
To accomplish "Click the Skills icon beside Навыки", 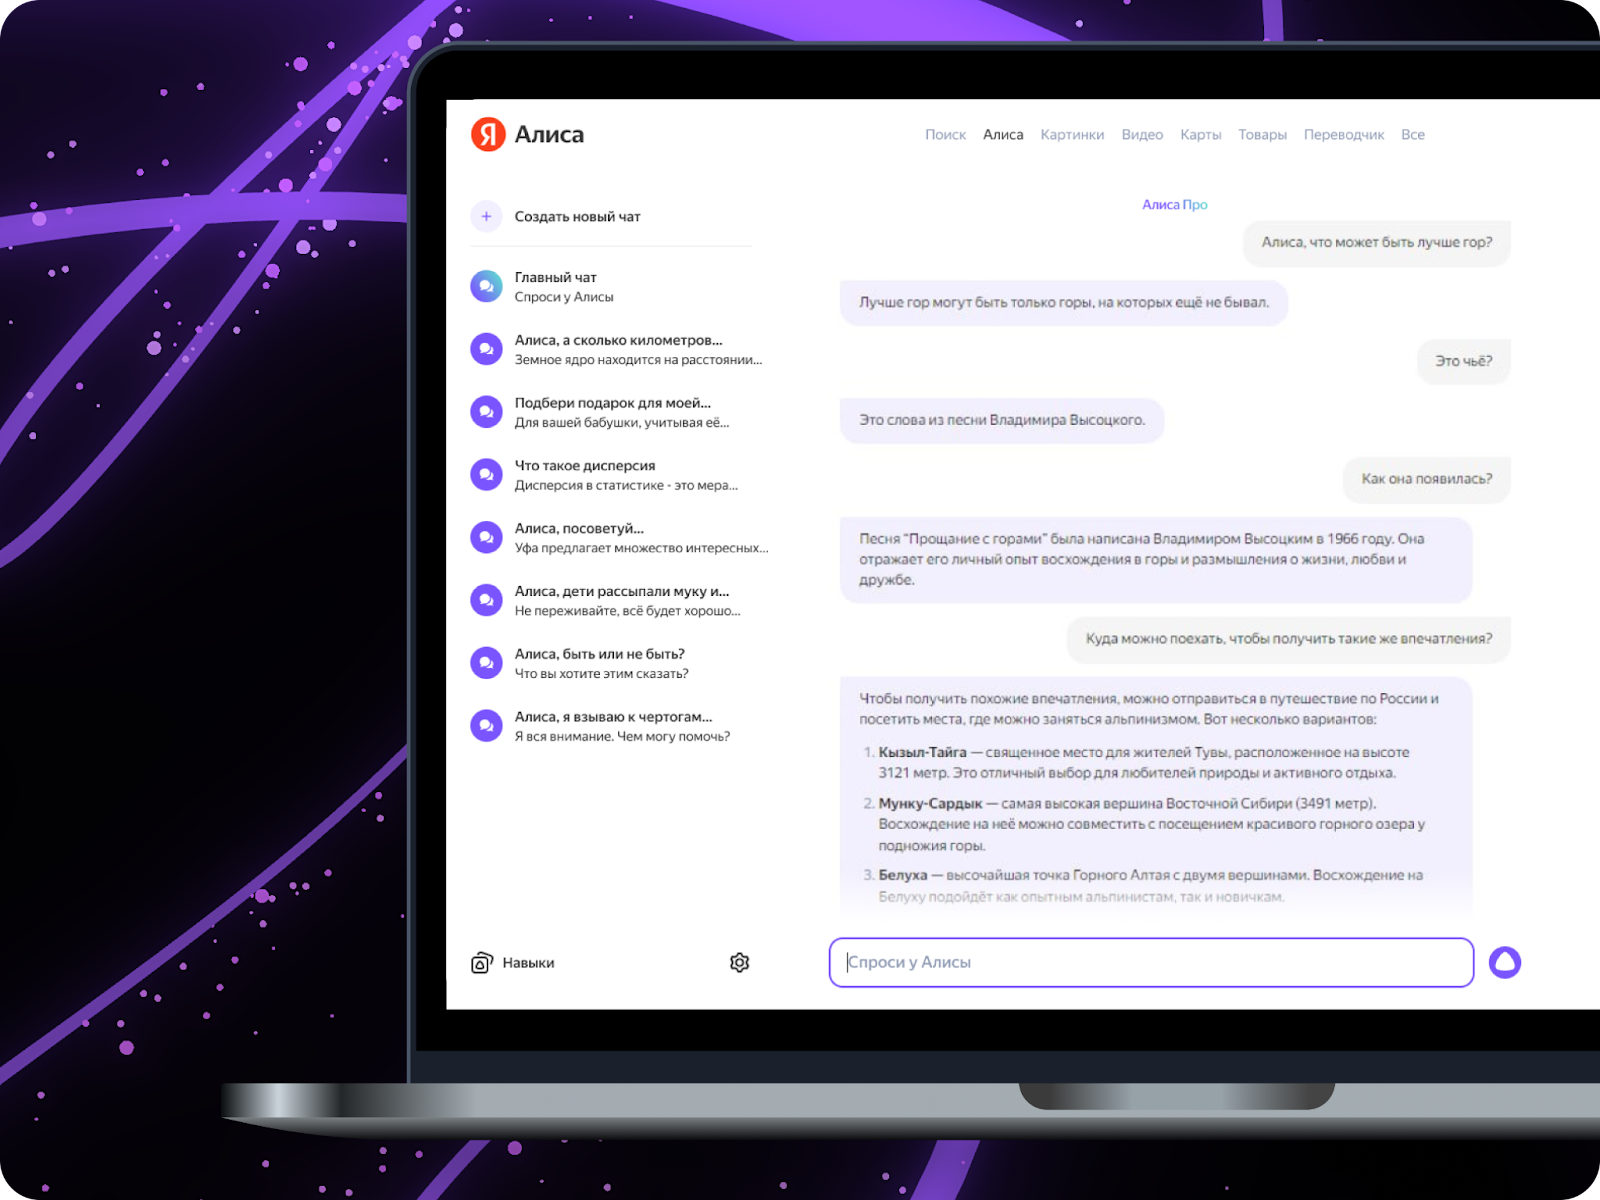I will pyautogui.click(x=482, y=963).
